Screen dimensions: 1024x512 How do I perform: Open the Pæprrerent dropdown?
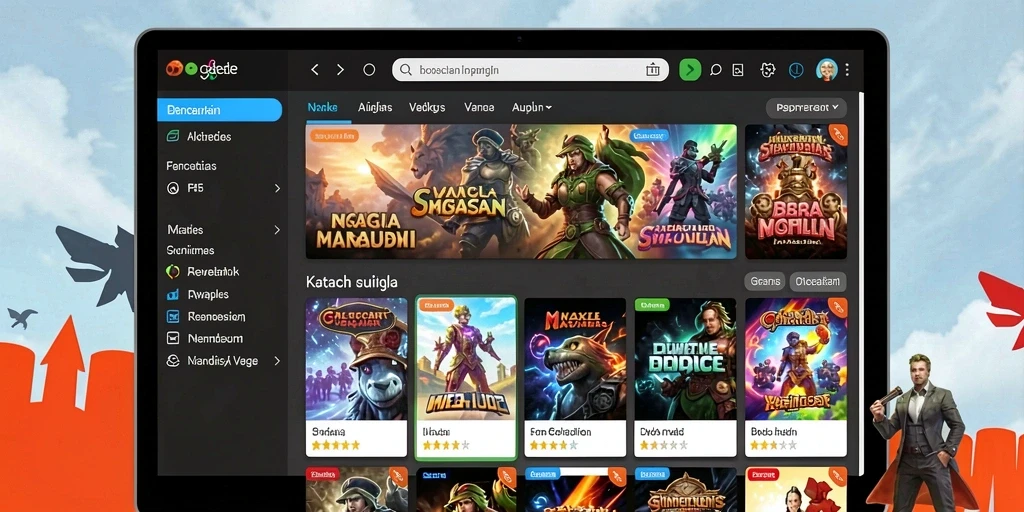click(807, 107)
